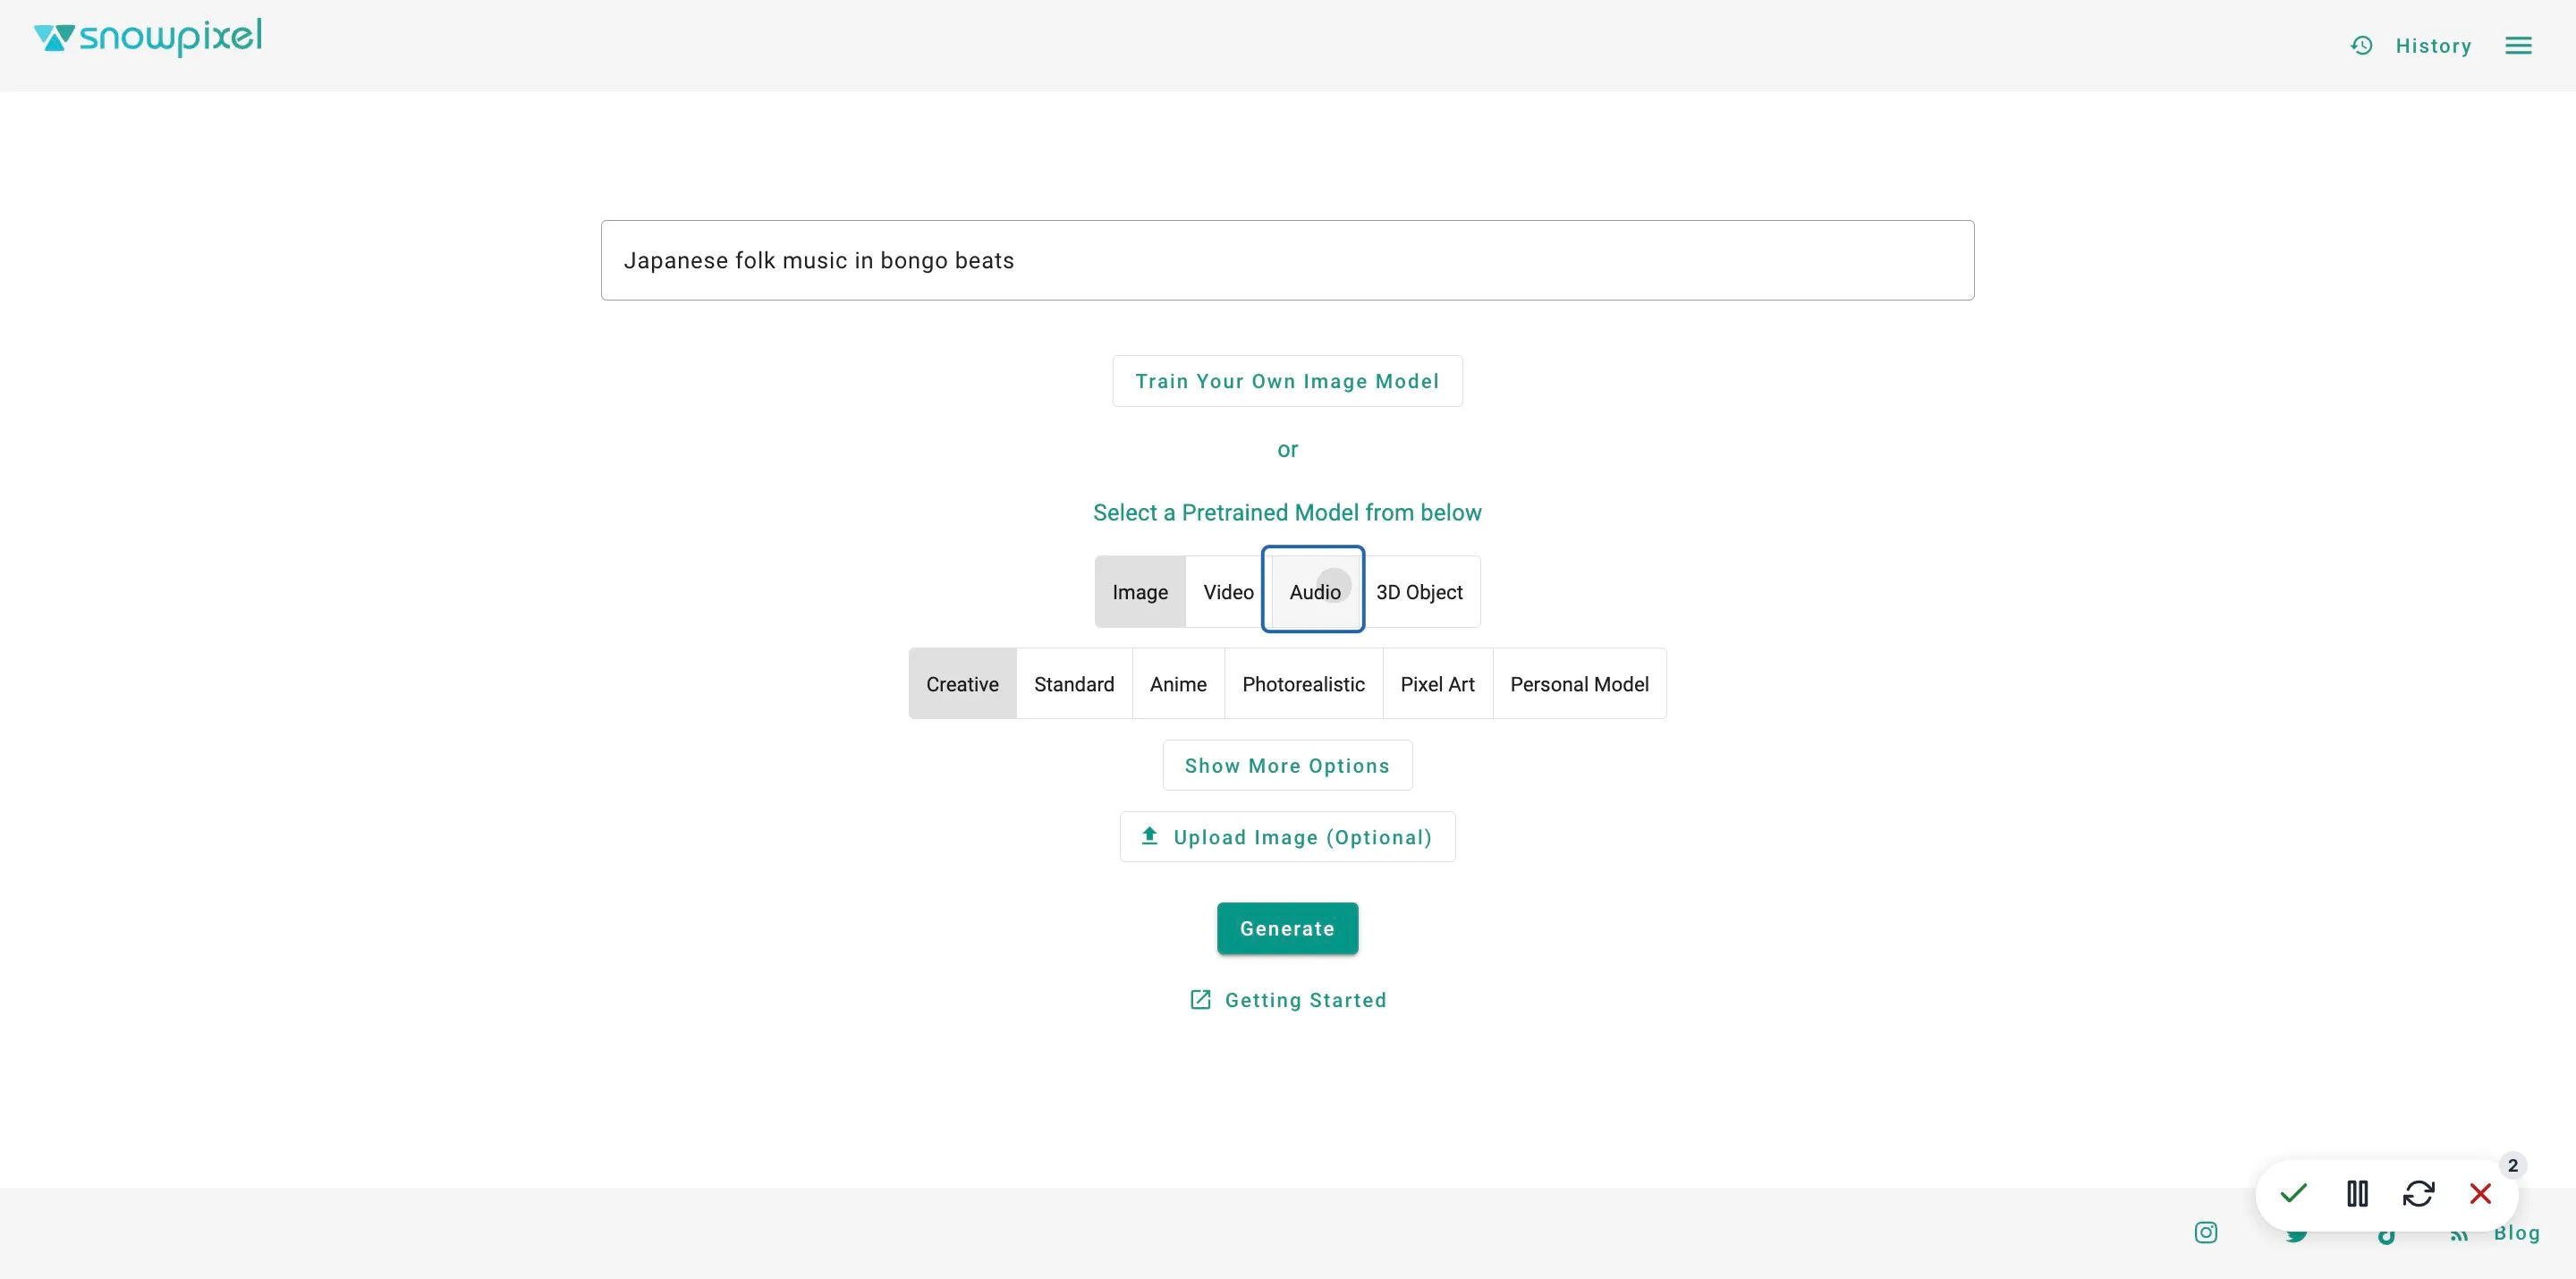Open Train Your Own Image Model
This screenshot has width=2576, height=1279.
point(1287,381)
